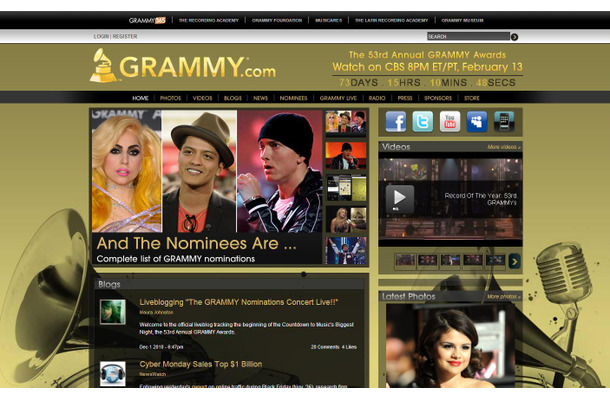Open the GRAMMY Live menu item

(x=338, y=98)
